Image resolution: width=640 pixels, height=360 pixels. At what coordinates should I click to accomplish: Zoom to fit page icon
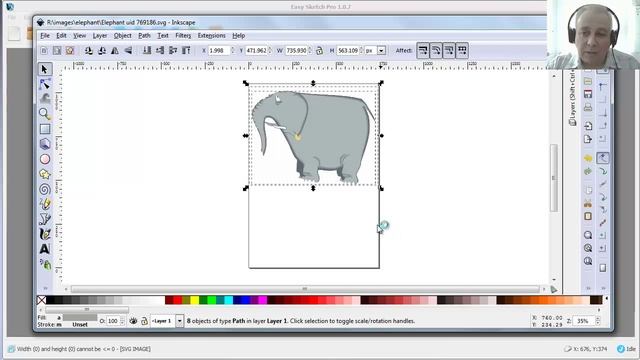(588, 261)
